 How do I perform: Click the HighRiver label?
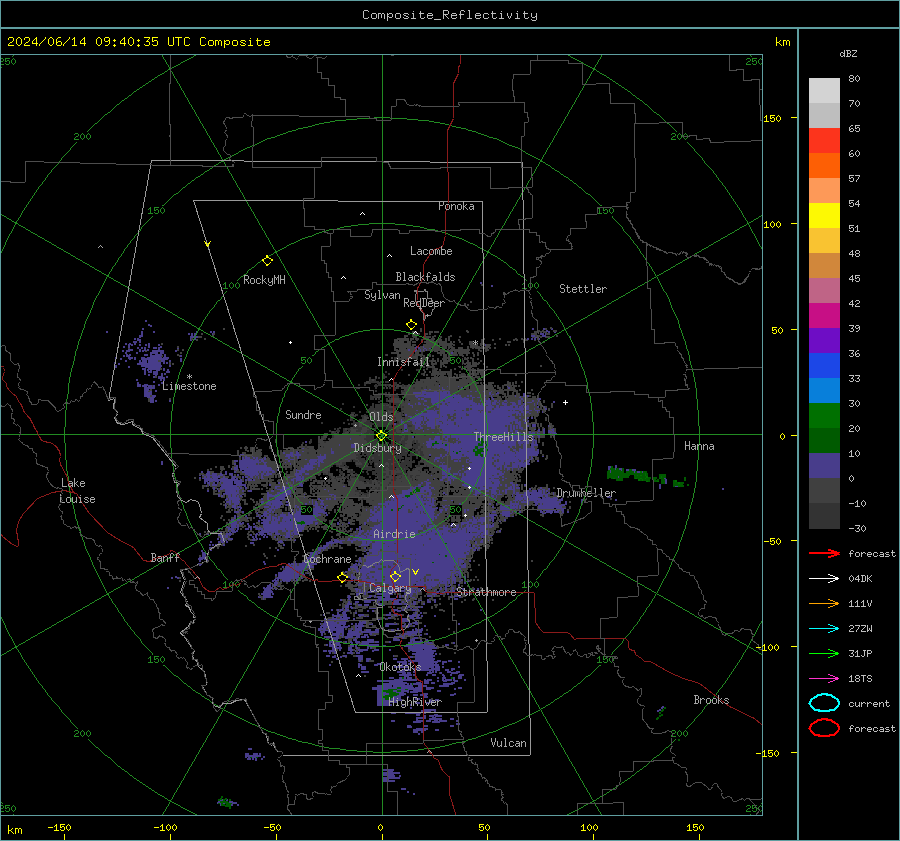tap(415, 702)
